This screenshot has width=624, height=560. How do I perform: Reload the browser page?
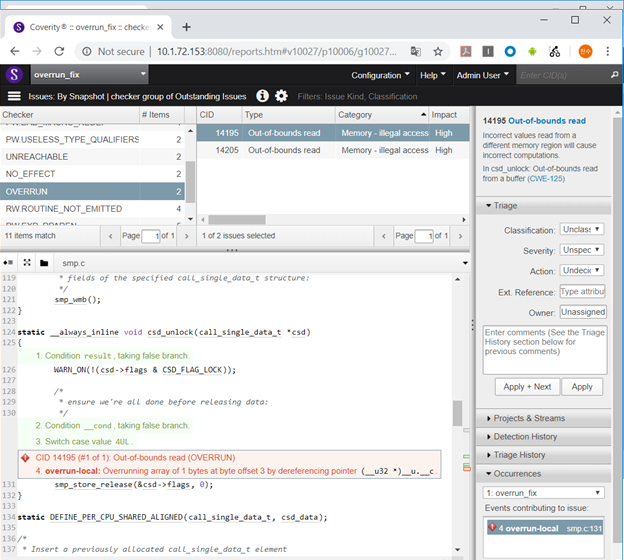(x=60, y=51)
